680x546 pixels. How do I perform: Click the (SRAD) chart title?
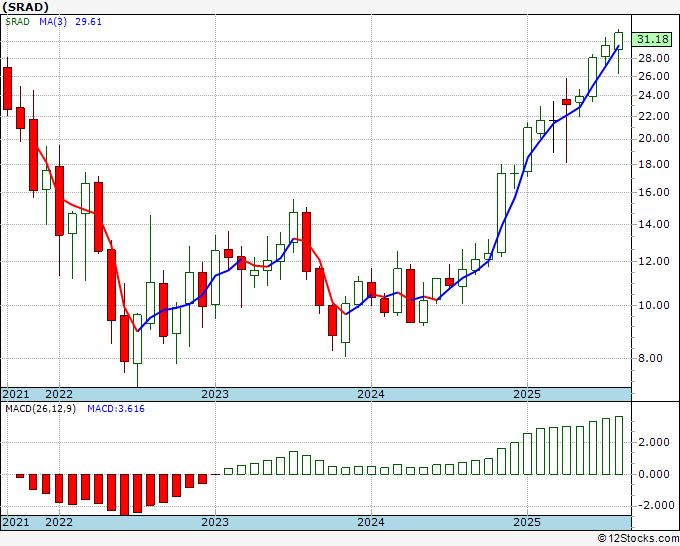coord(26,7)
